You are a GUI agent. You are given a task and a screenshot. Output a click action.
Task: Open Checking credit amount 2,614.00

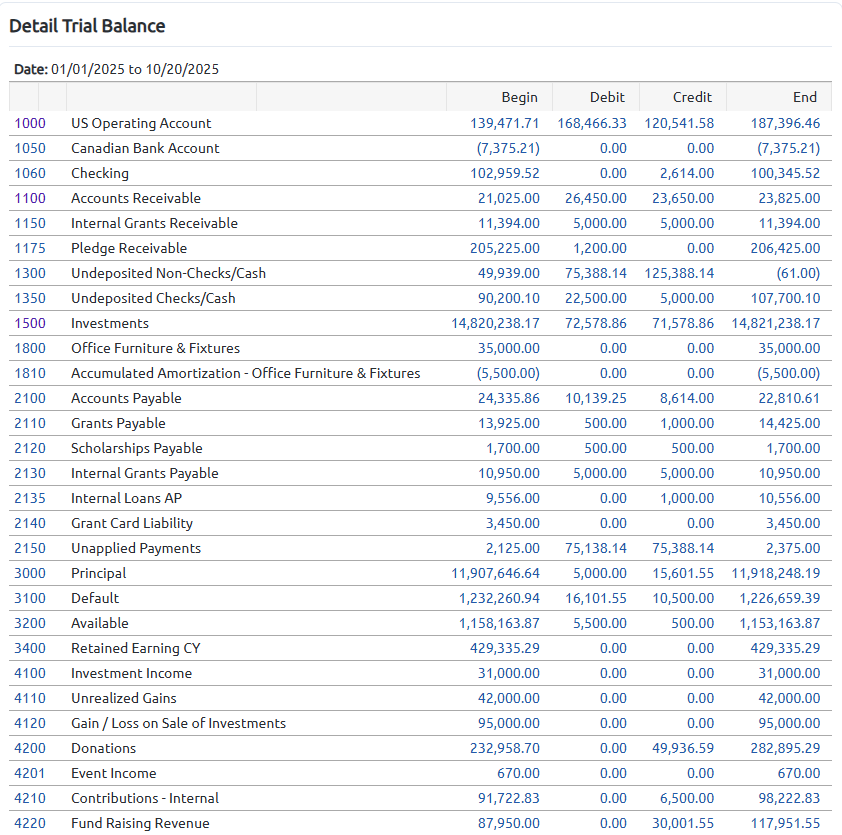click(687, 173)
